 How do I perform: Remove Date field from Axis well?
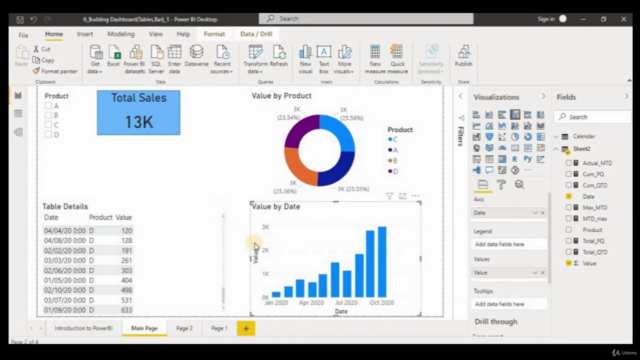tap(543, 213)
